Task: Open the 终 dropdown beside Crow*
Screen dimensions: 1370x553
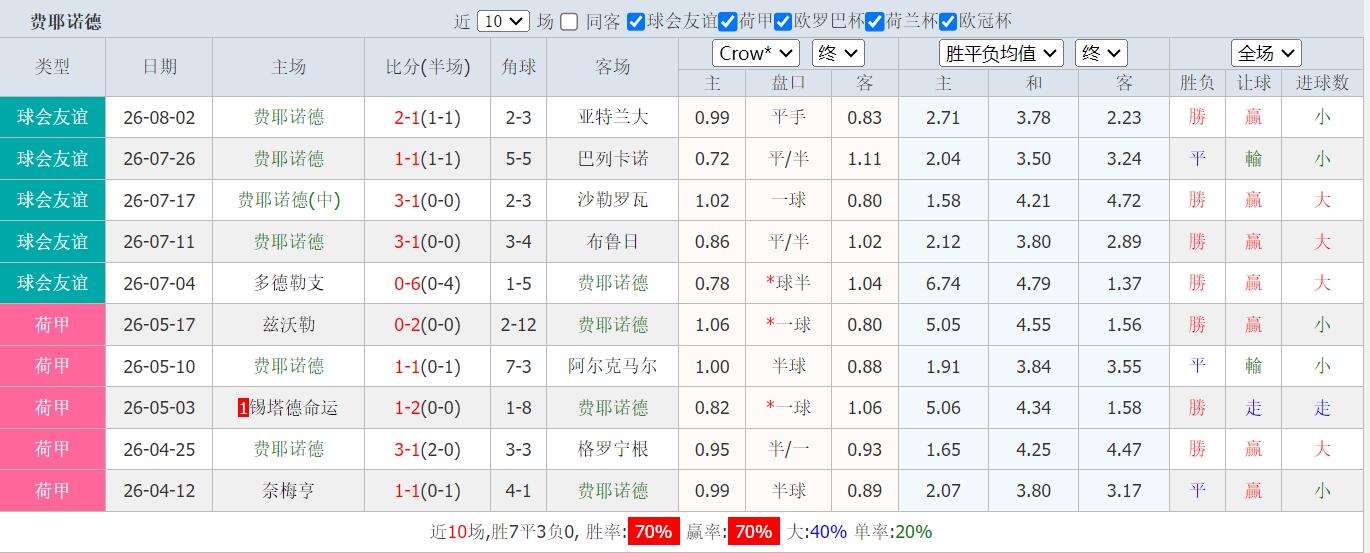Action: [838, 53]
